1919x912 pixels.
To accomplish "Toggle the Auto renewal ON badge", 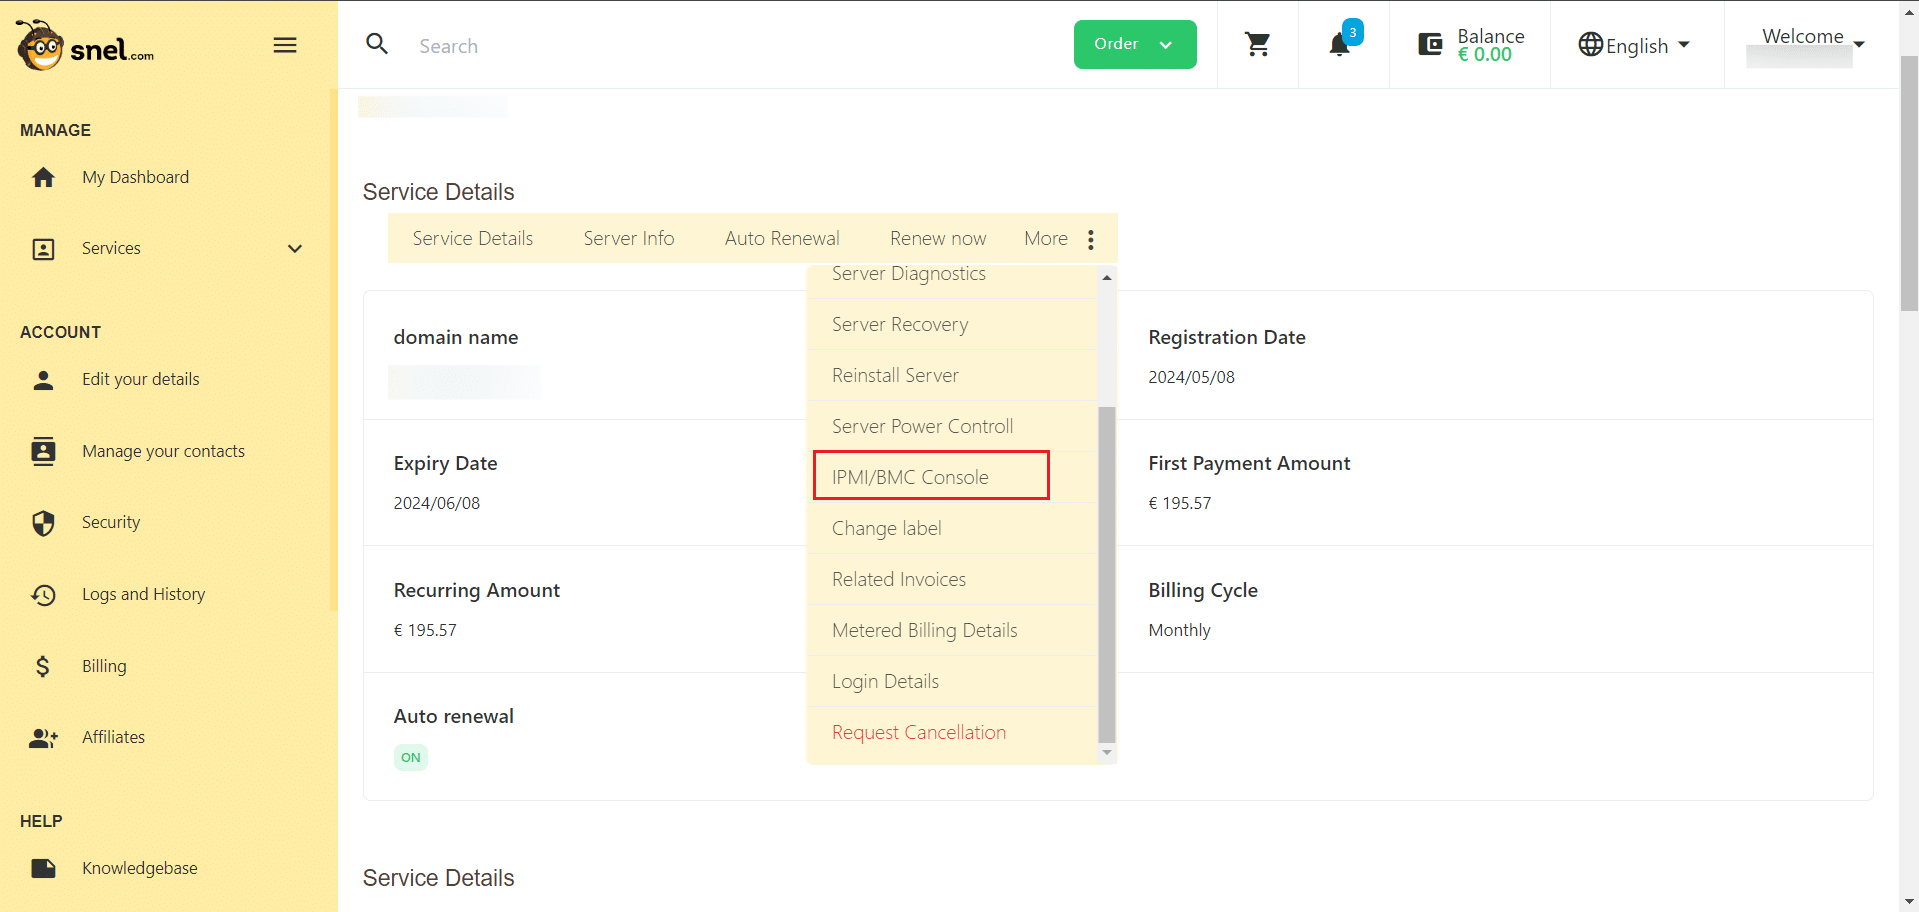I will 410,758.
